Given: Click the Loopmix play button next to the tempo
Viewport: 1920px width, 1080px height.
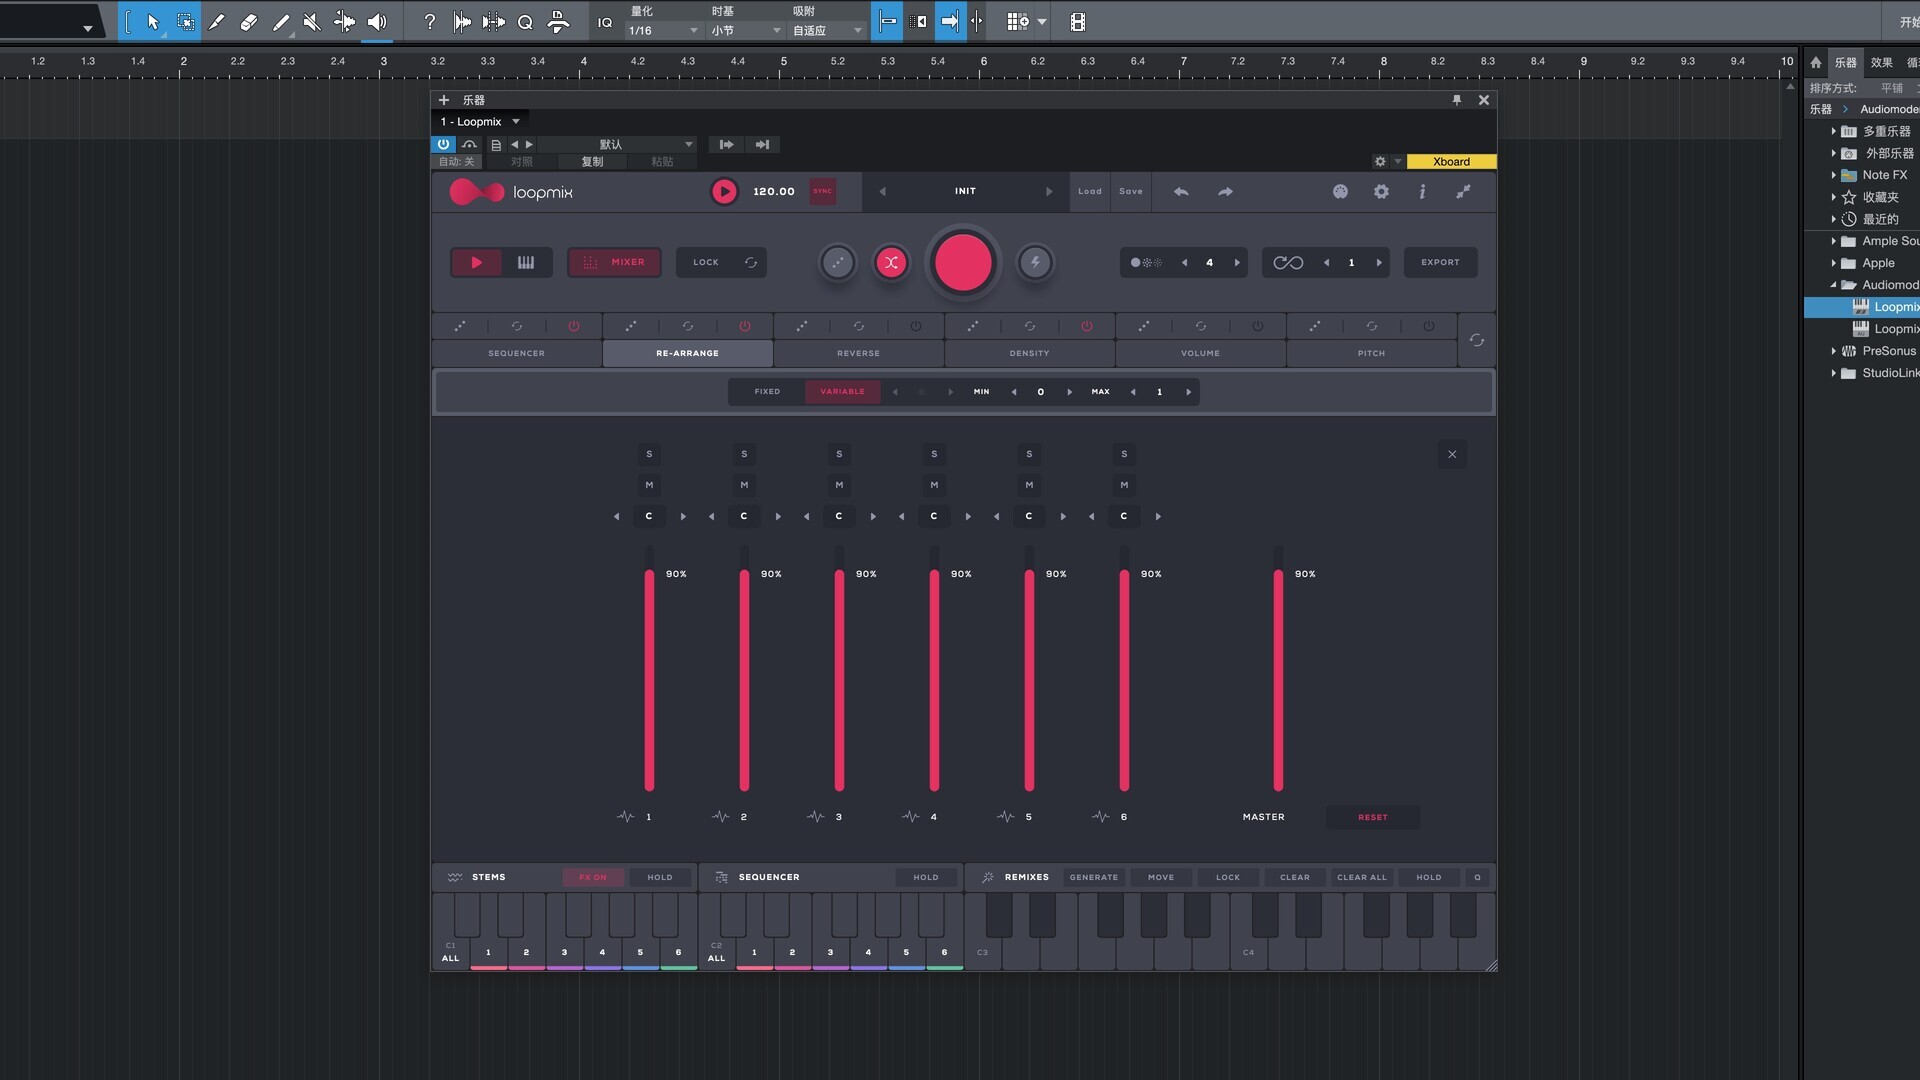Looking at the screenshot, I should [x=724, y=191].
